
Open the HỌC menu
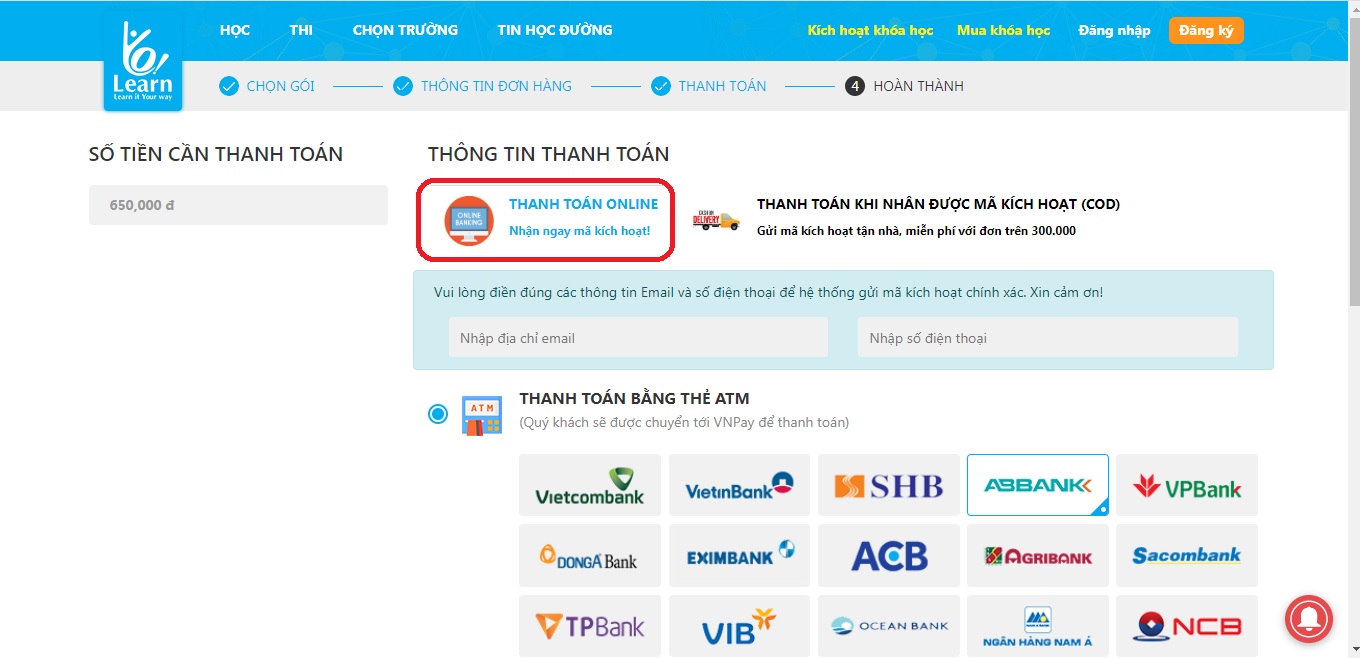pos(235,30)
